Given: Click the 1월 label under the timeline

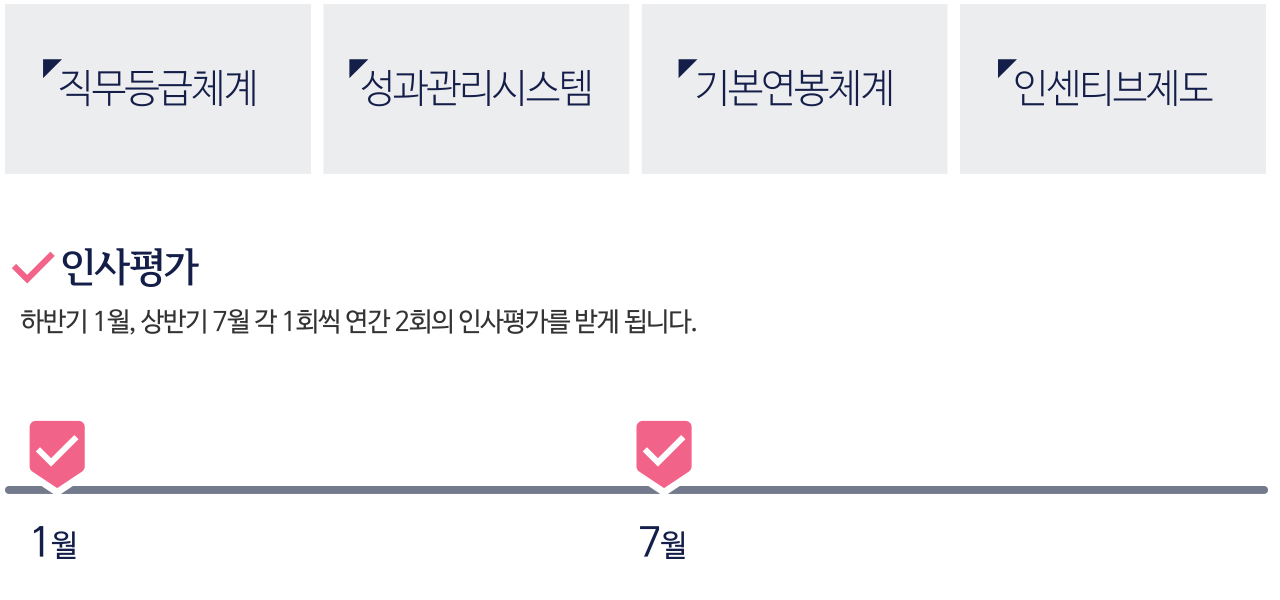Looking at the screenshot, I should click(54, 543).
